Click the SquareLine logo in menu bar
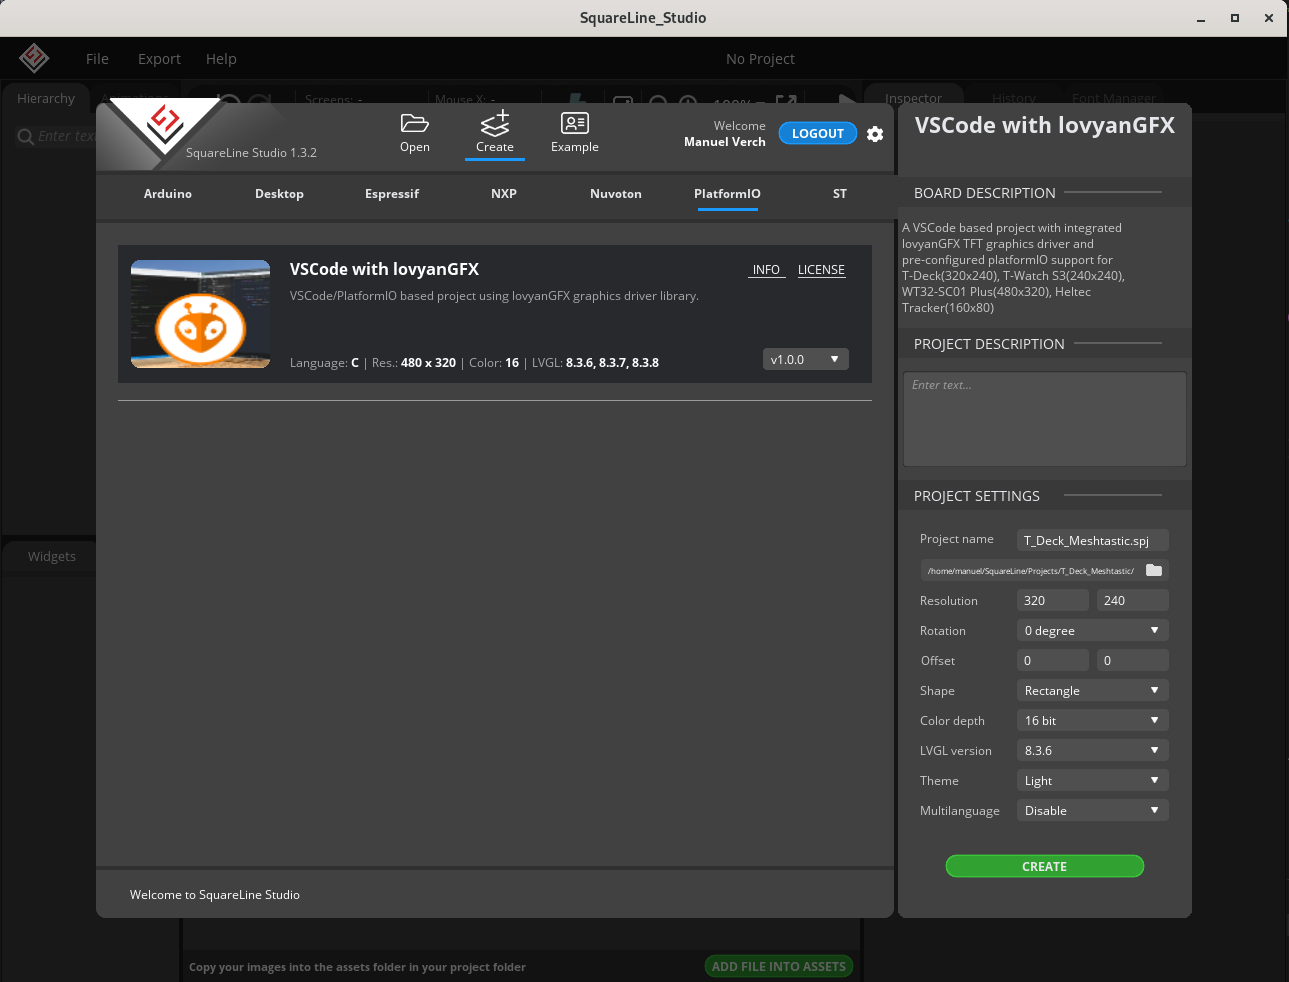The width and height of the screenshot is (1289, 982). pyautogui.click(x=34, y=58)
